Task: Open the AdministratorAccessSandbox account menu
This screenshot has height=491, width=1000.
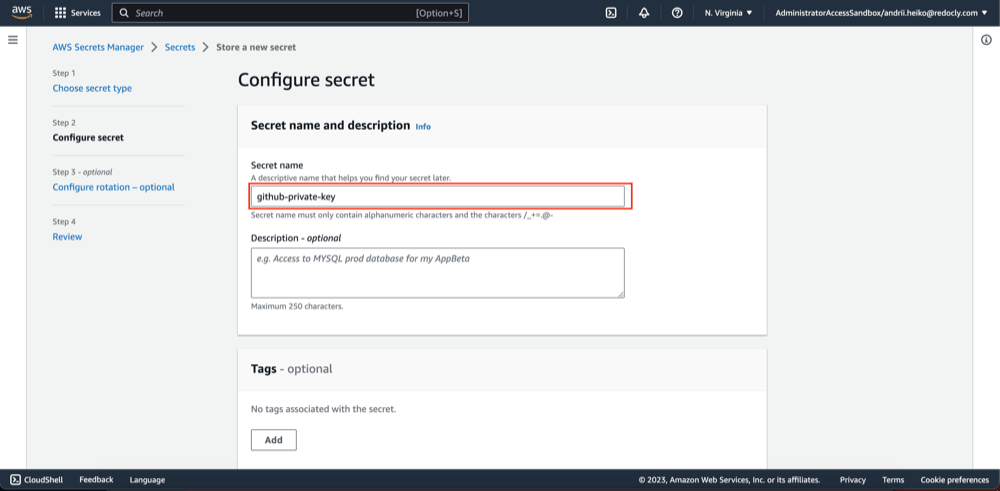Action: click(881, 13)
